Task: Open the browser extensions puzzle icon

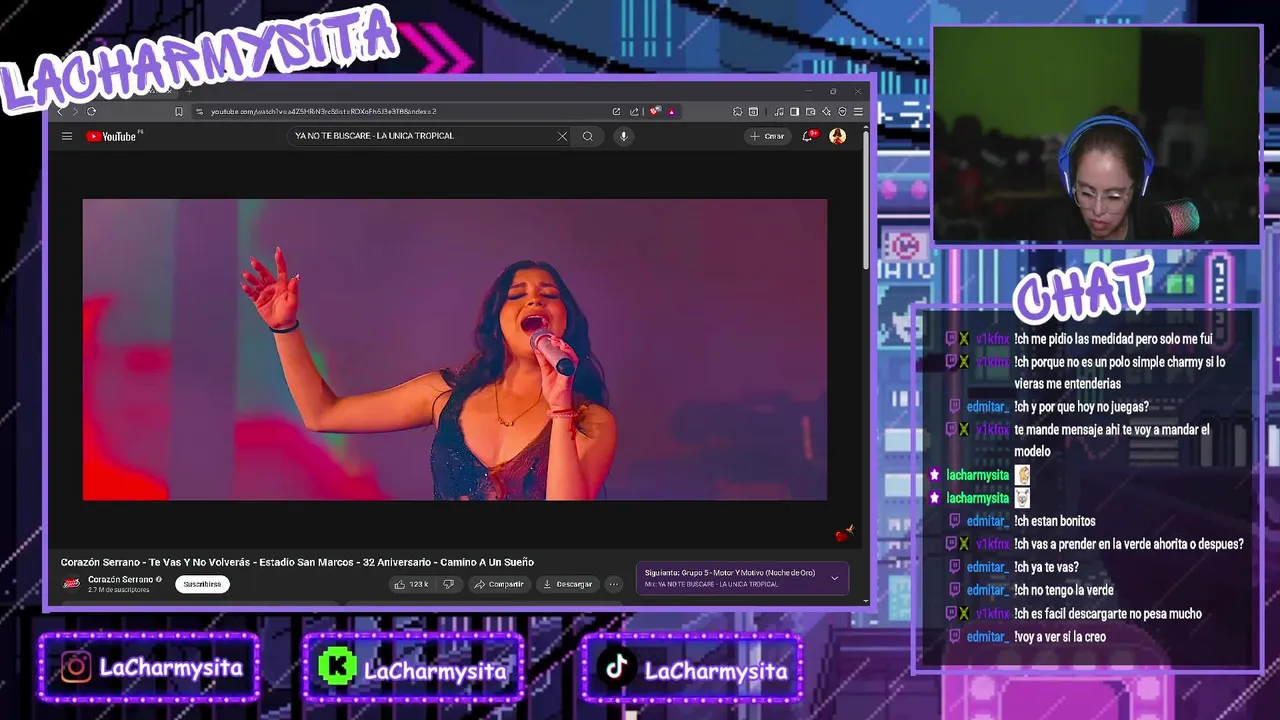Action: coord(737,111)
